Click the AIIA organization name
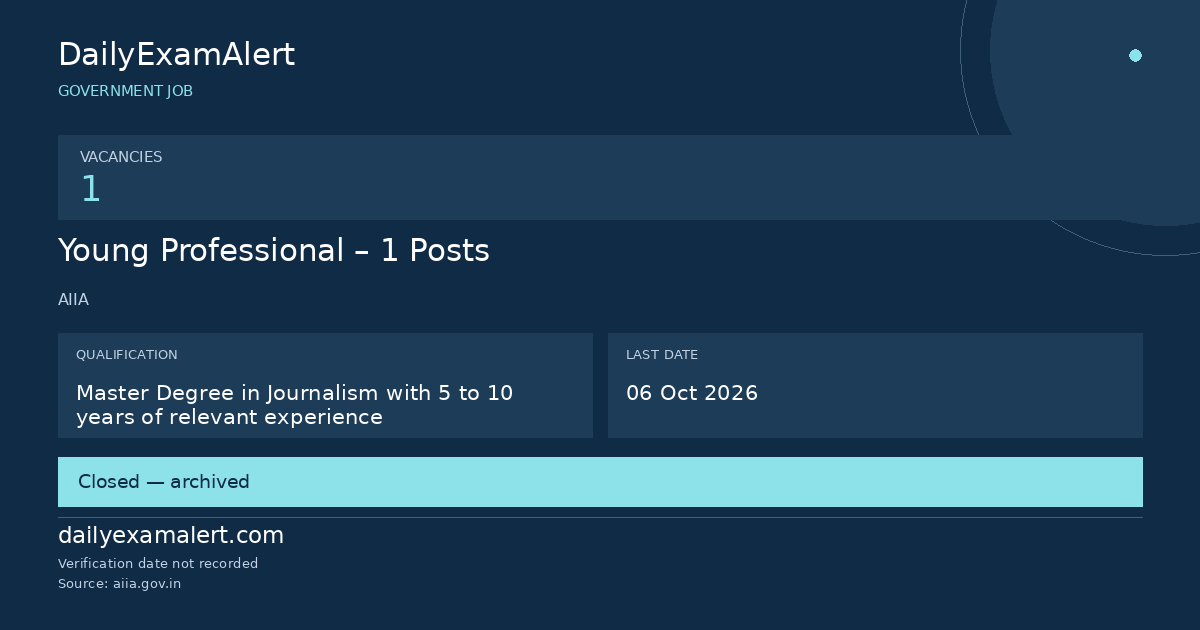Image resolution: width=1200 pixels, height=630 pixels. [73, 300]
